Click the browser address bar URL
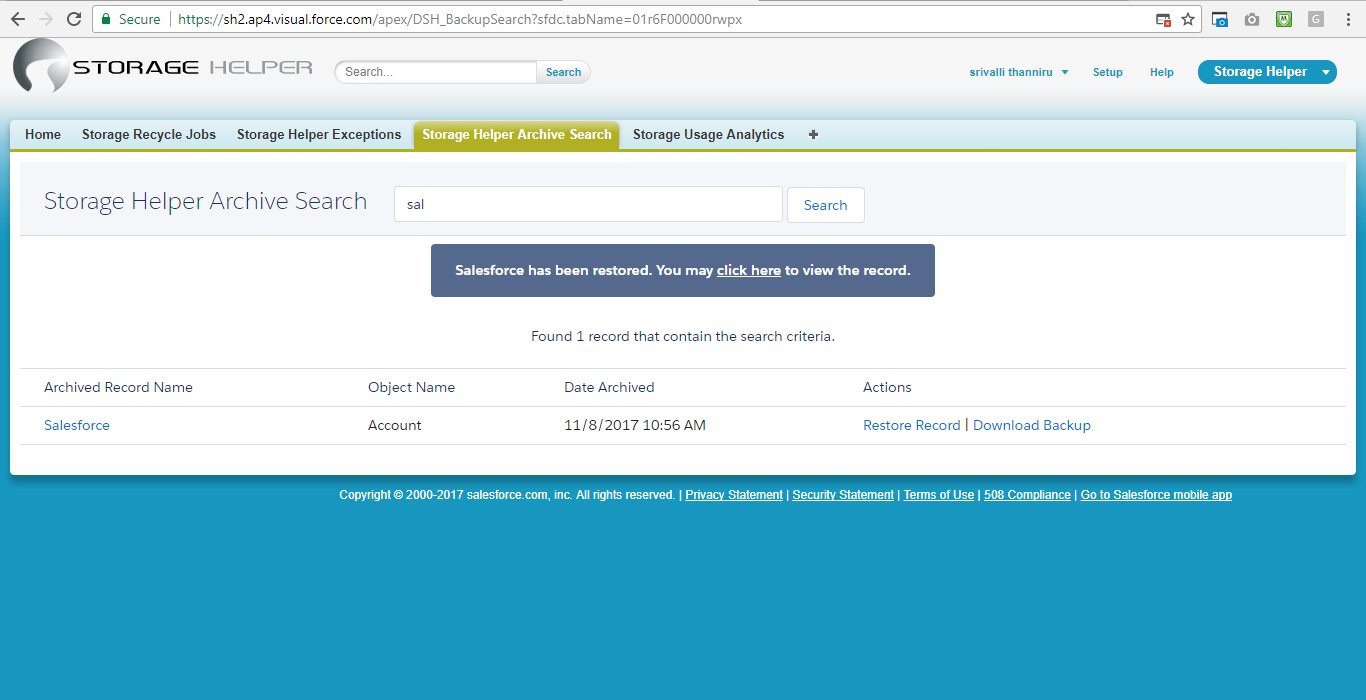This screenshot has width=1366, height=700. (460, 19)
